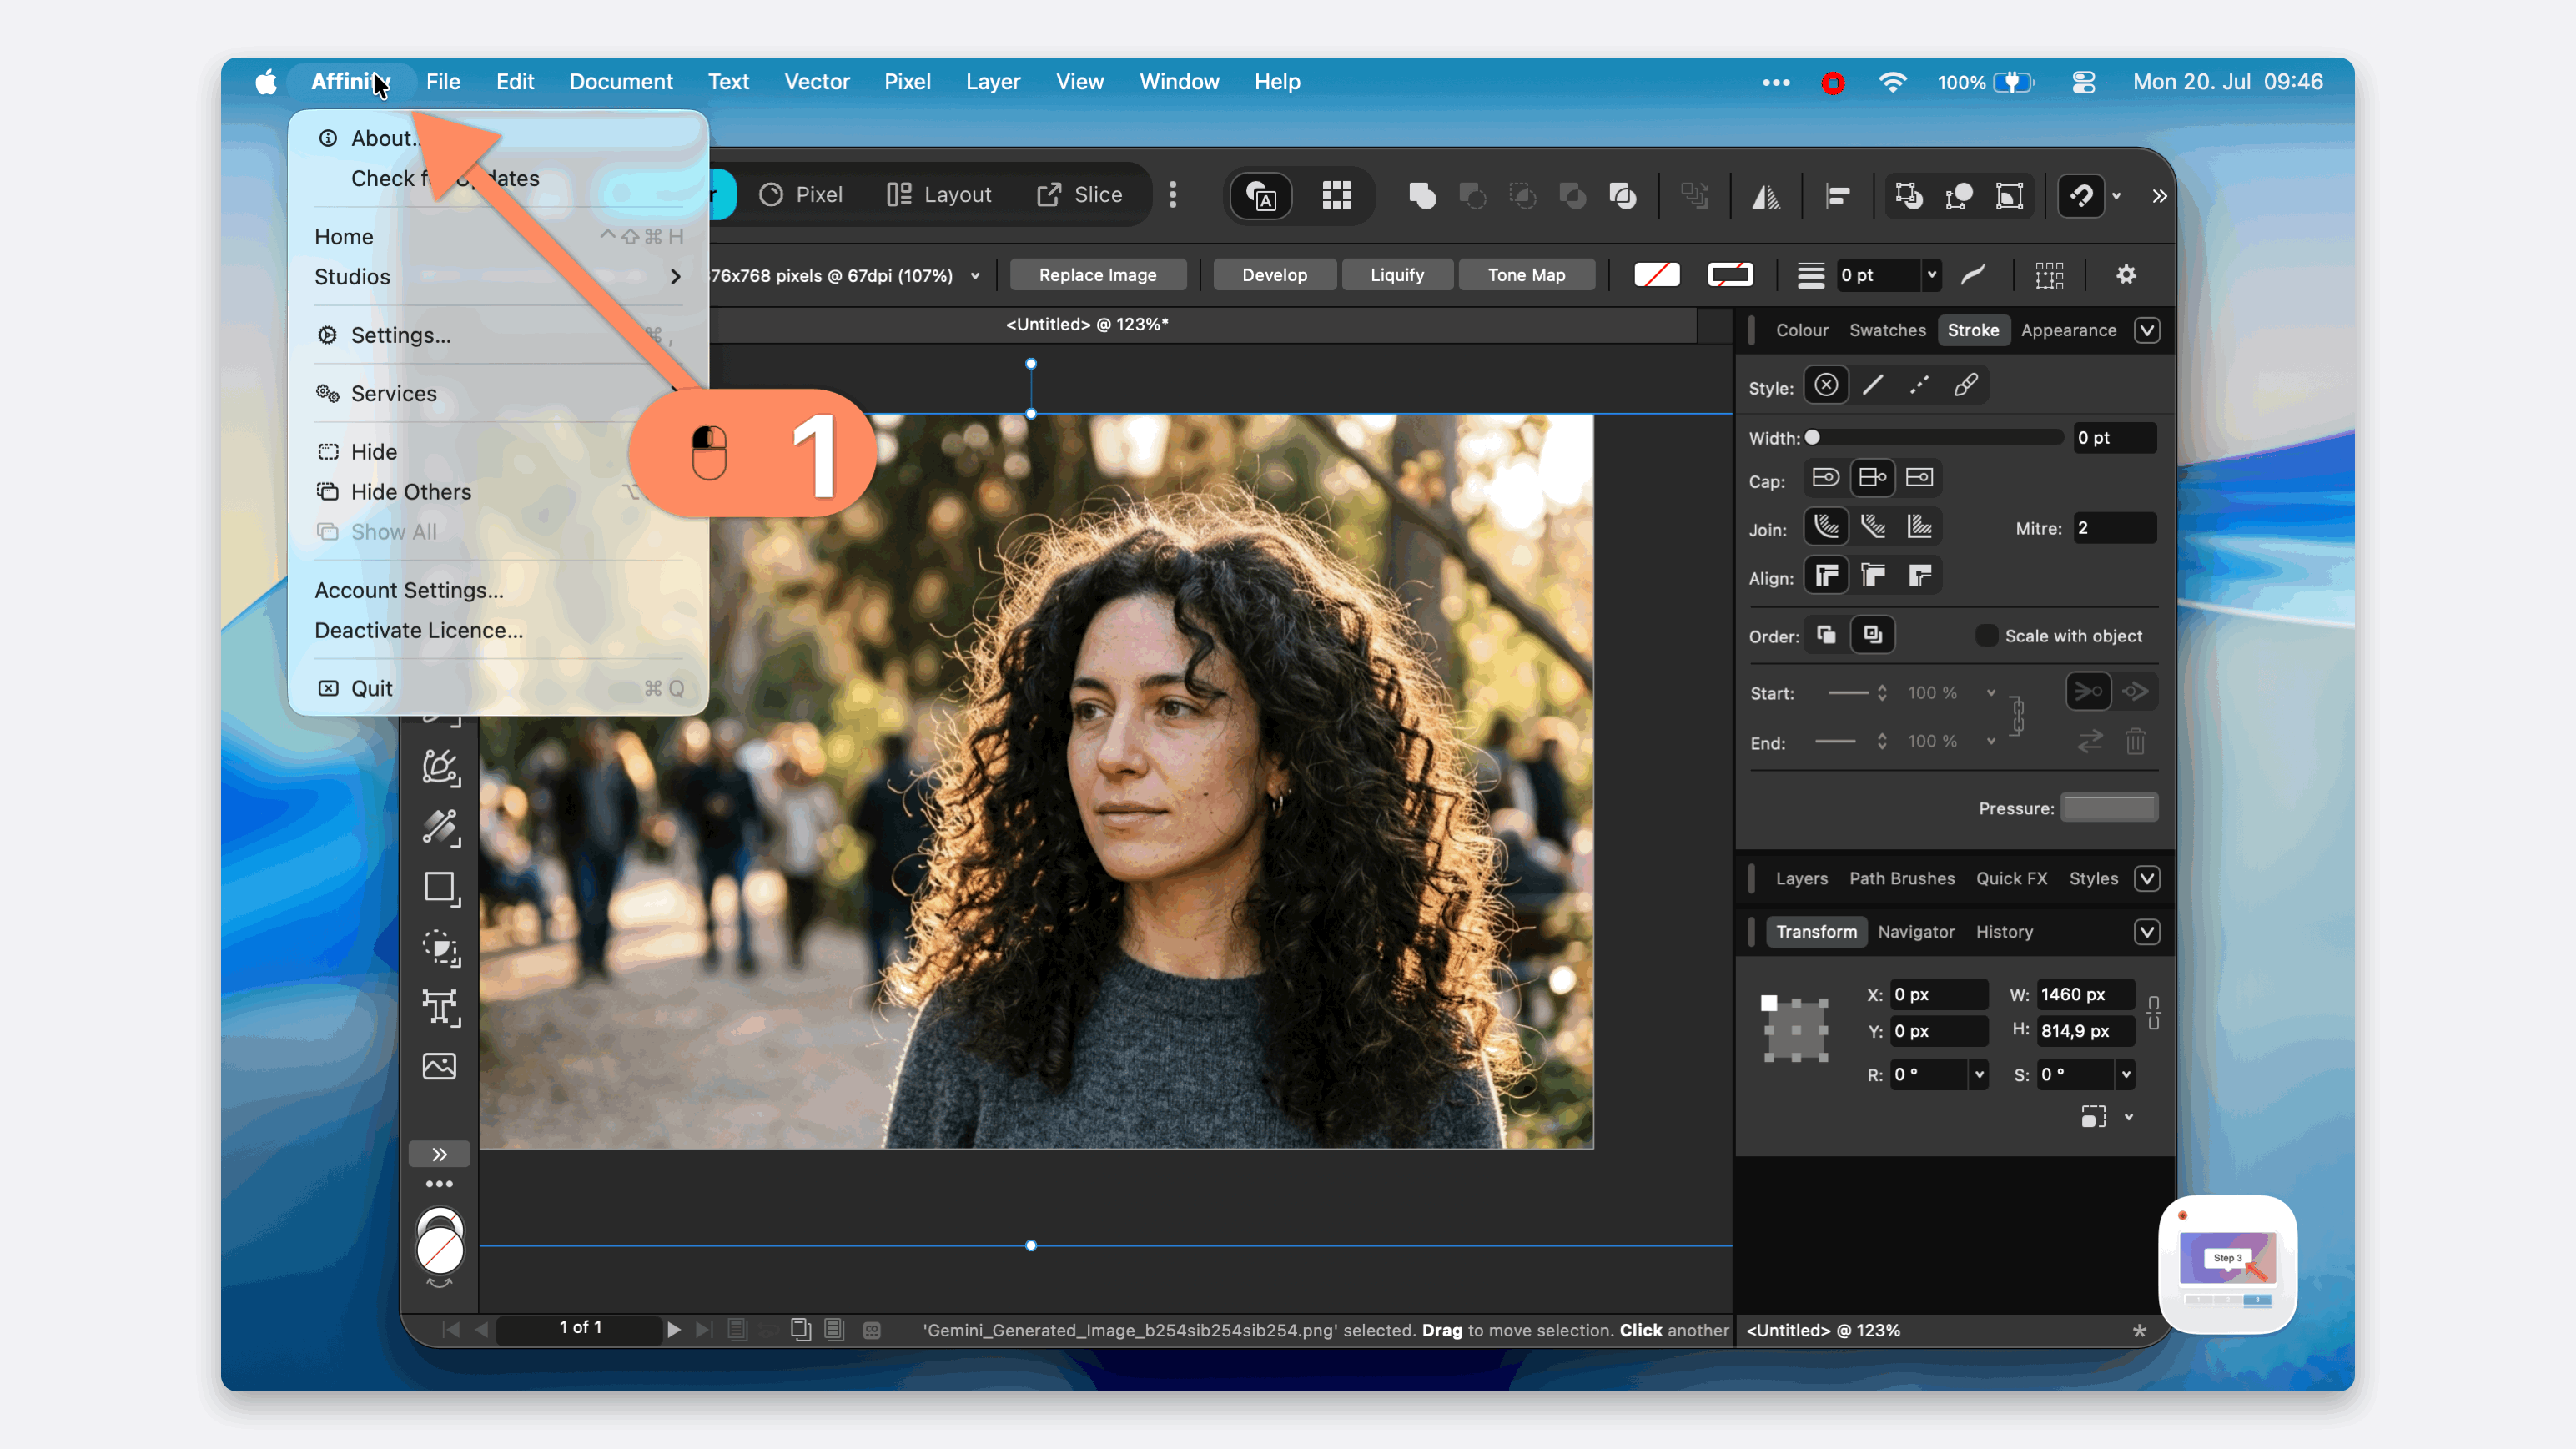The image size is (2576, 1449).
Task: Select align stroke to outside option
Action: (1919, 576)
